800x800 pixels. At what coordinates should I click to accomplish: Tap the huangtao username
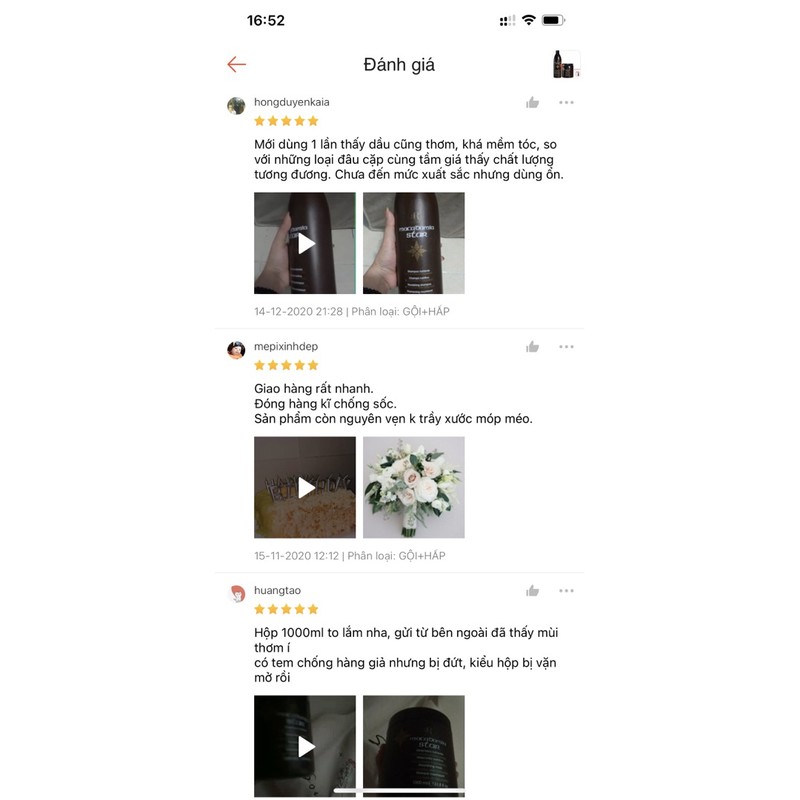pos(278,590)
